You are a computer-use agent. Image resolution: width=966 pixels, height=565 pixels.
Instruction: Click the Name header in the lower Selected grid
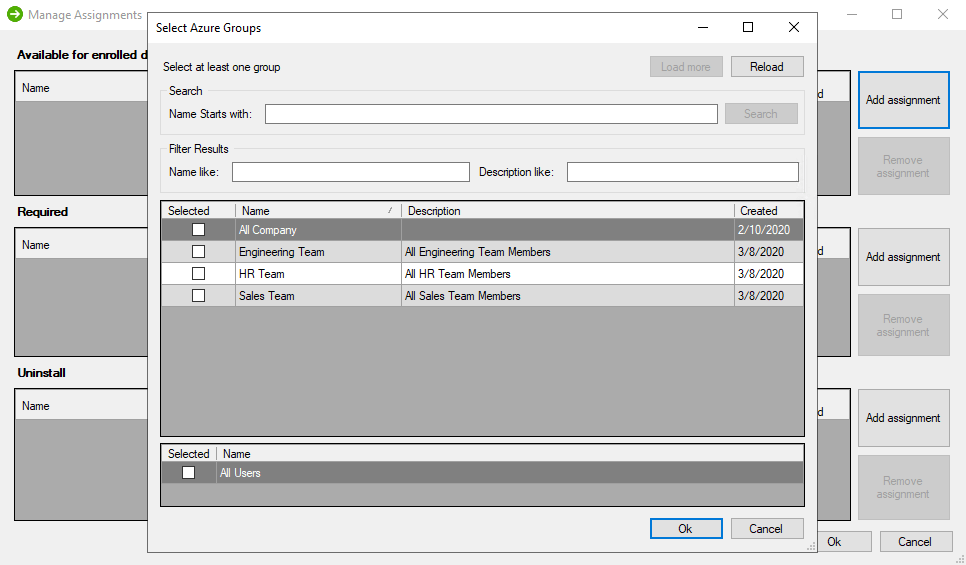pos(510,453)
